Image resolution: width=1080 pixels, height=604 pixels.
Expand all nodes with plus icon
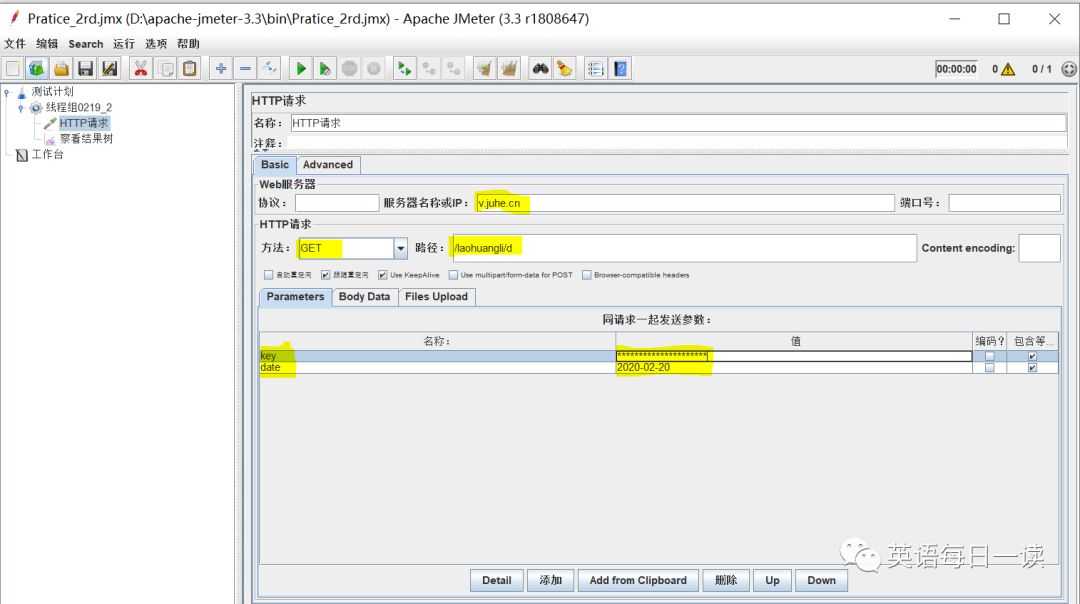tap(220, 68)
